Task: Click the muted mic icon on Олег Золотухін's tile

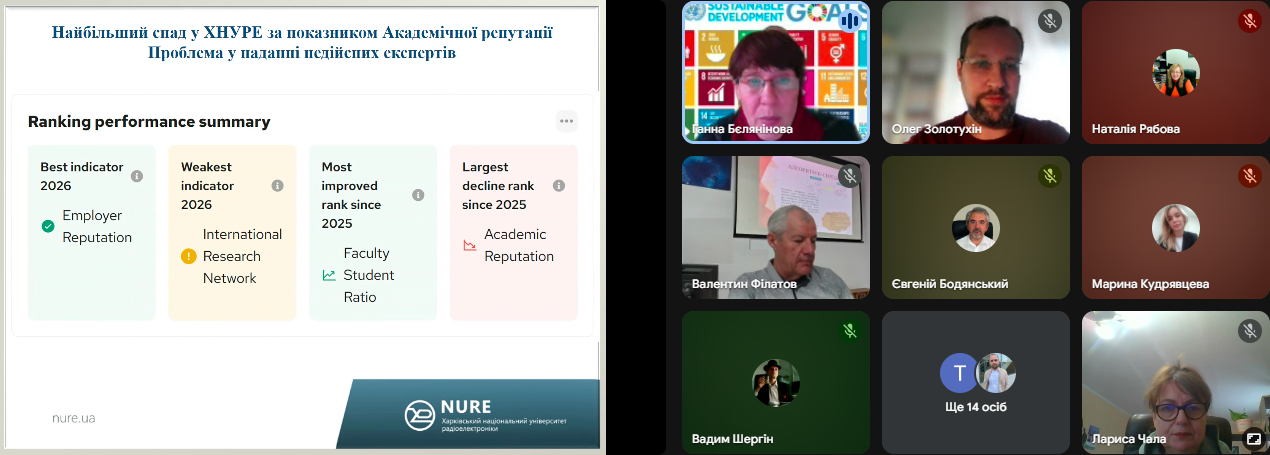Action: [x=1049, y=20]
